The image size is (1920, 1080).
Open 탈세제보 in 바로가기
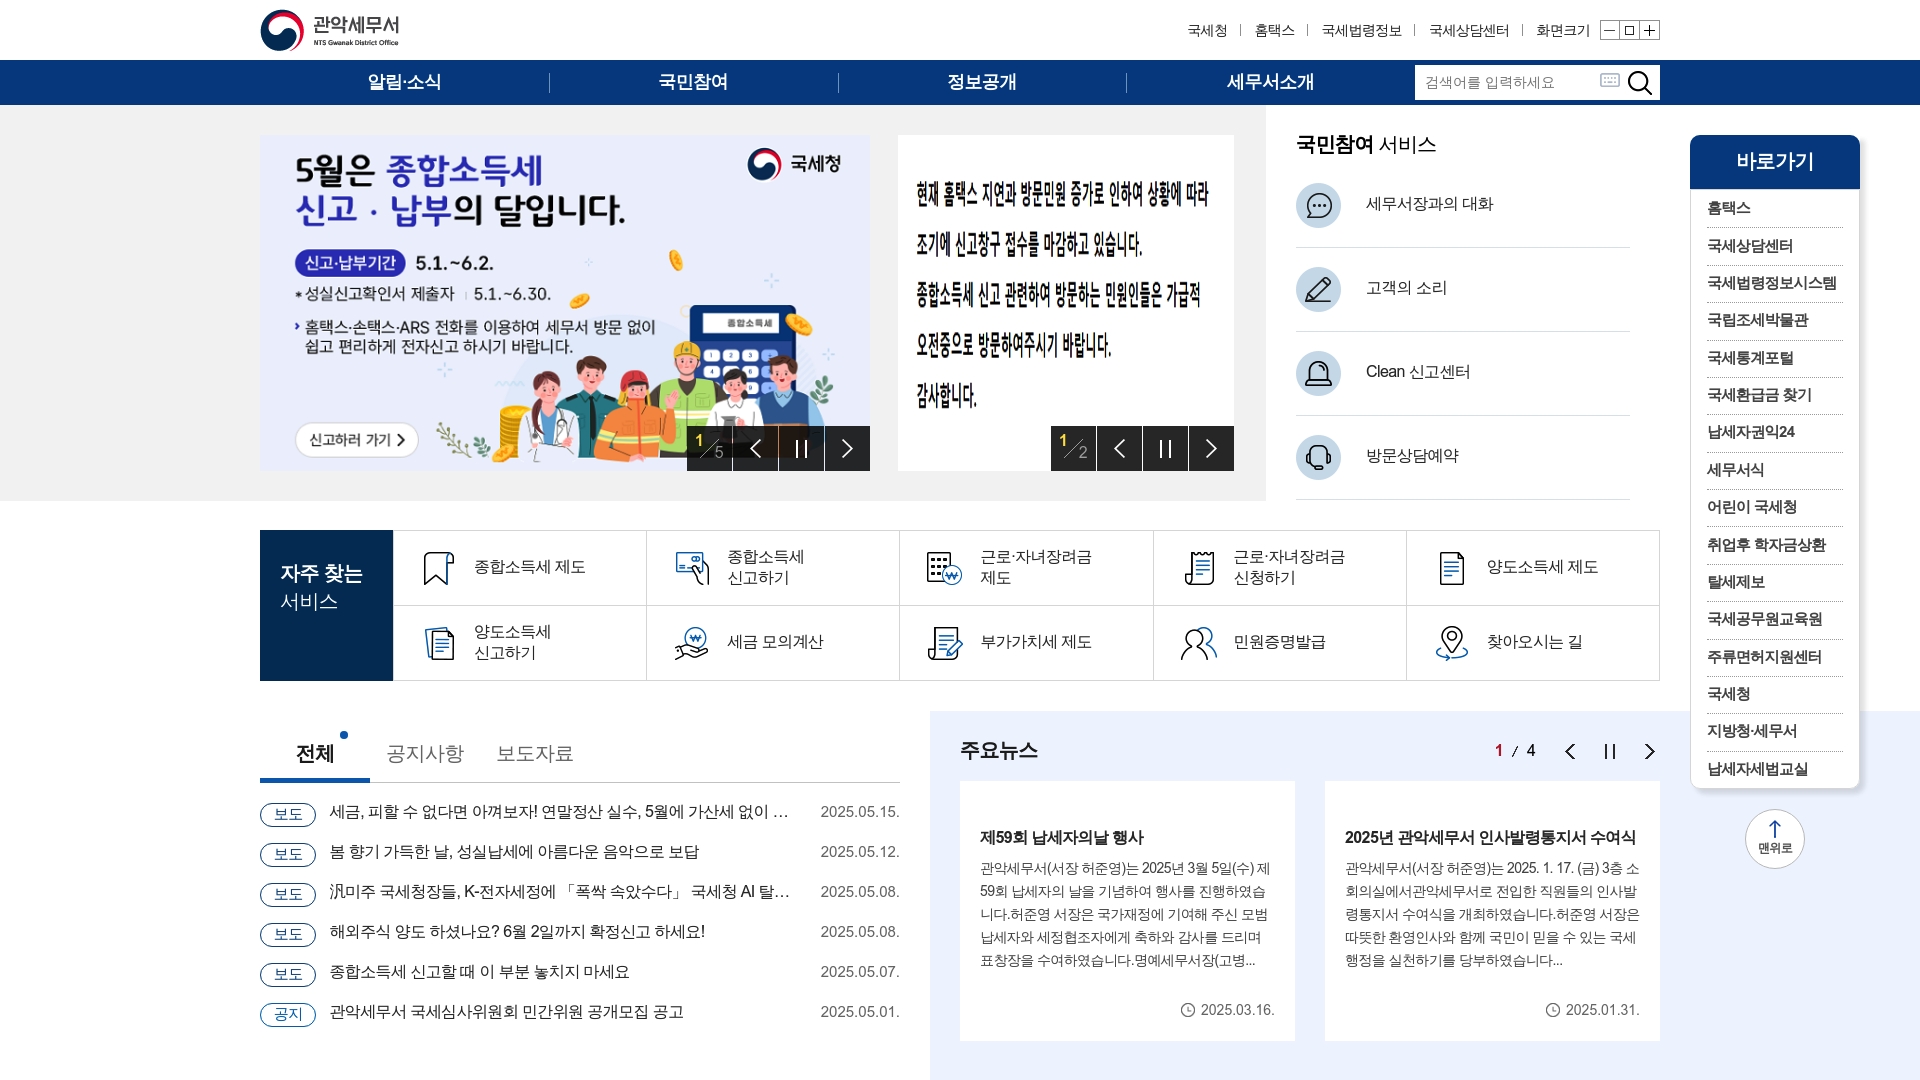1736,582
